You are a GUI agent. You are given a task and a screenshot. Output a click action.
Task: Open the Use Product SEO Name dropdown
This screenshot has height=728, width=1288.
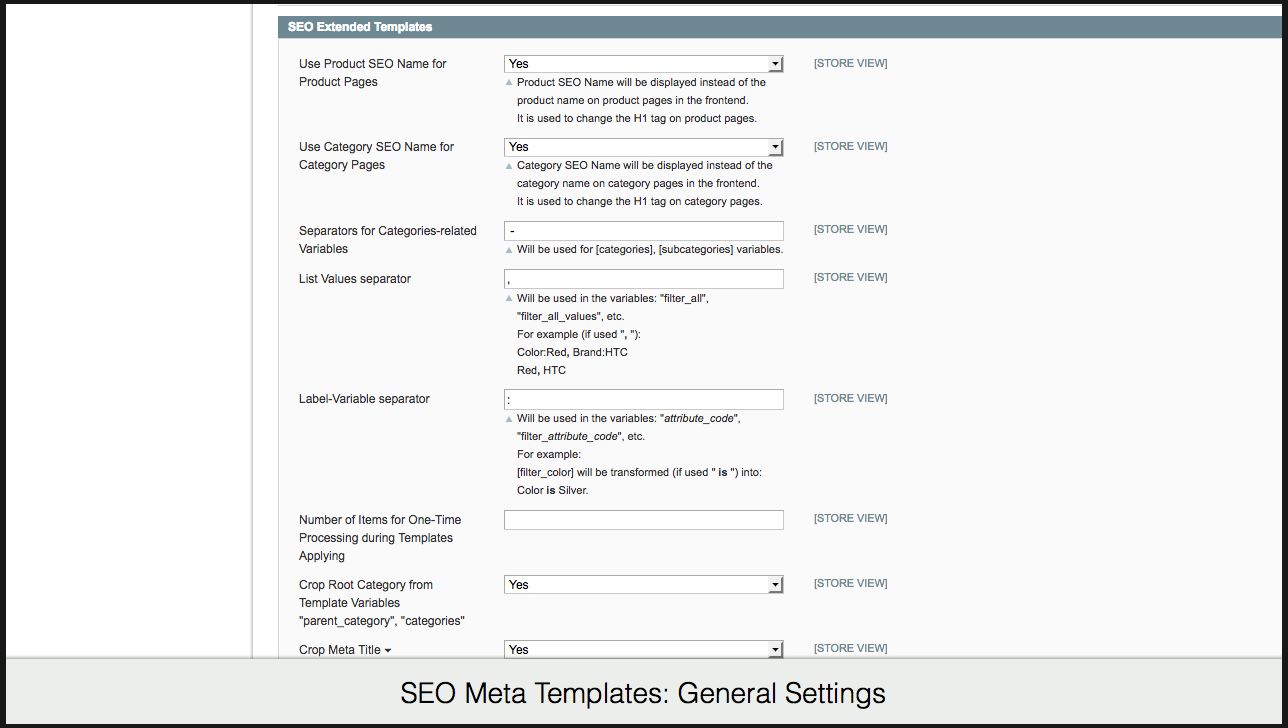(643, 64)
